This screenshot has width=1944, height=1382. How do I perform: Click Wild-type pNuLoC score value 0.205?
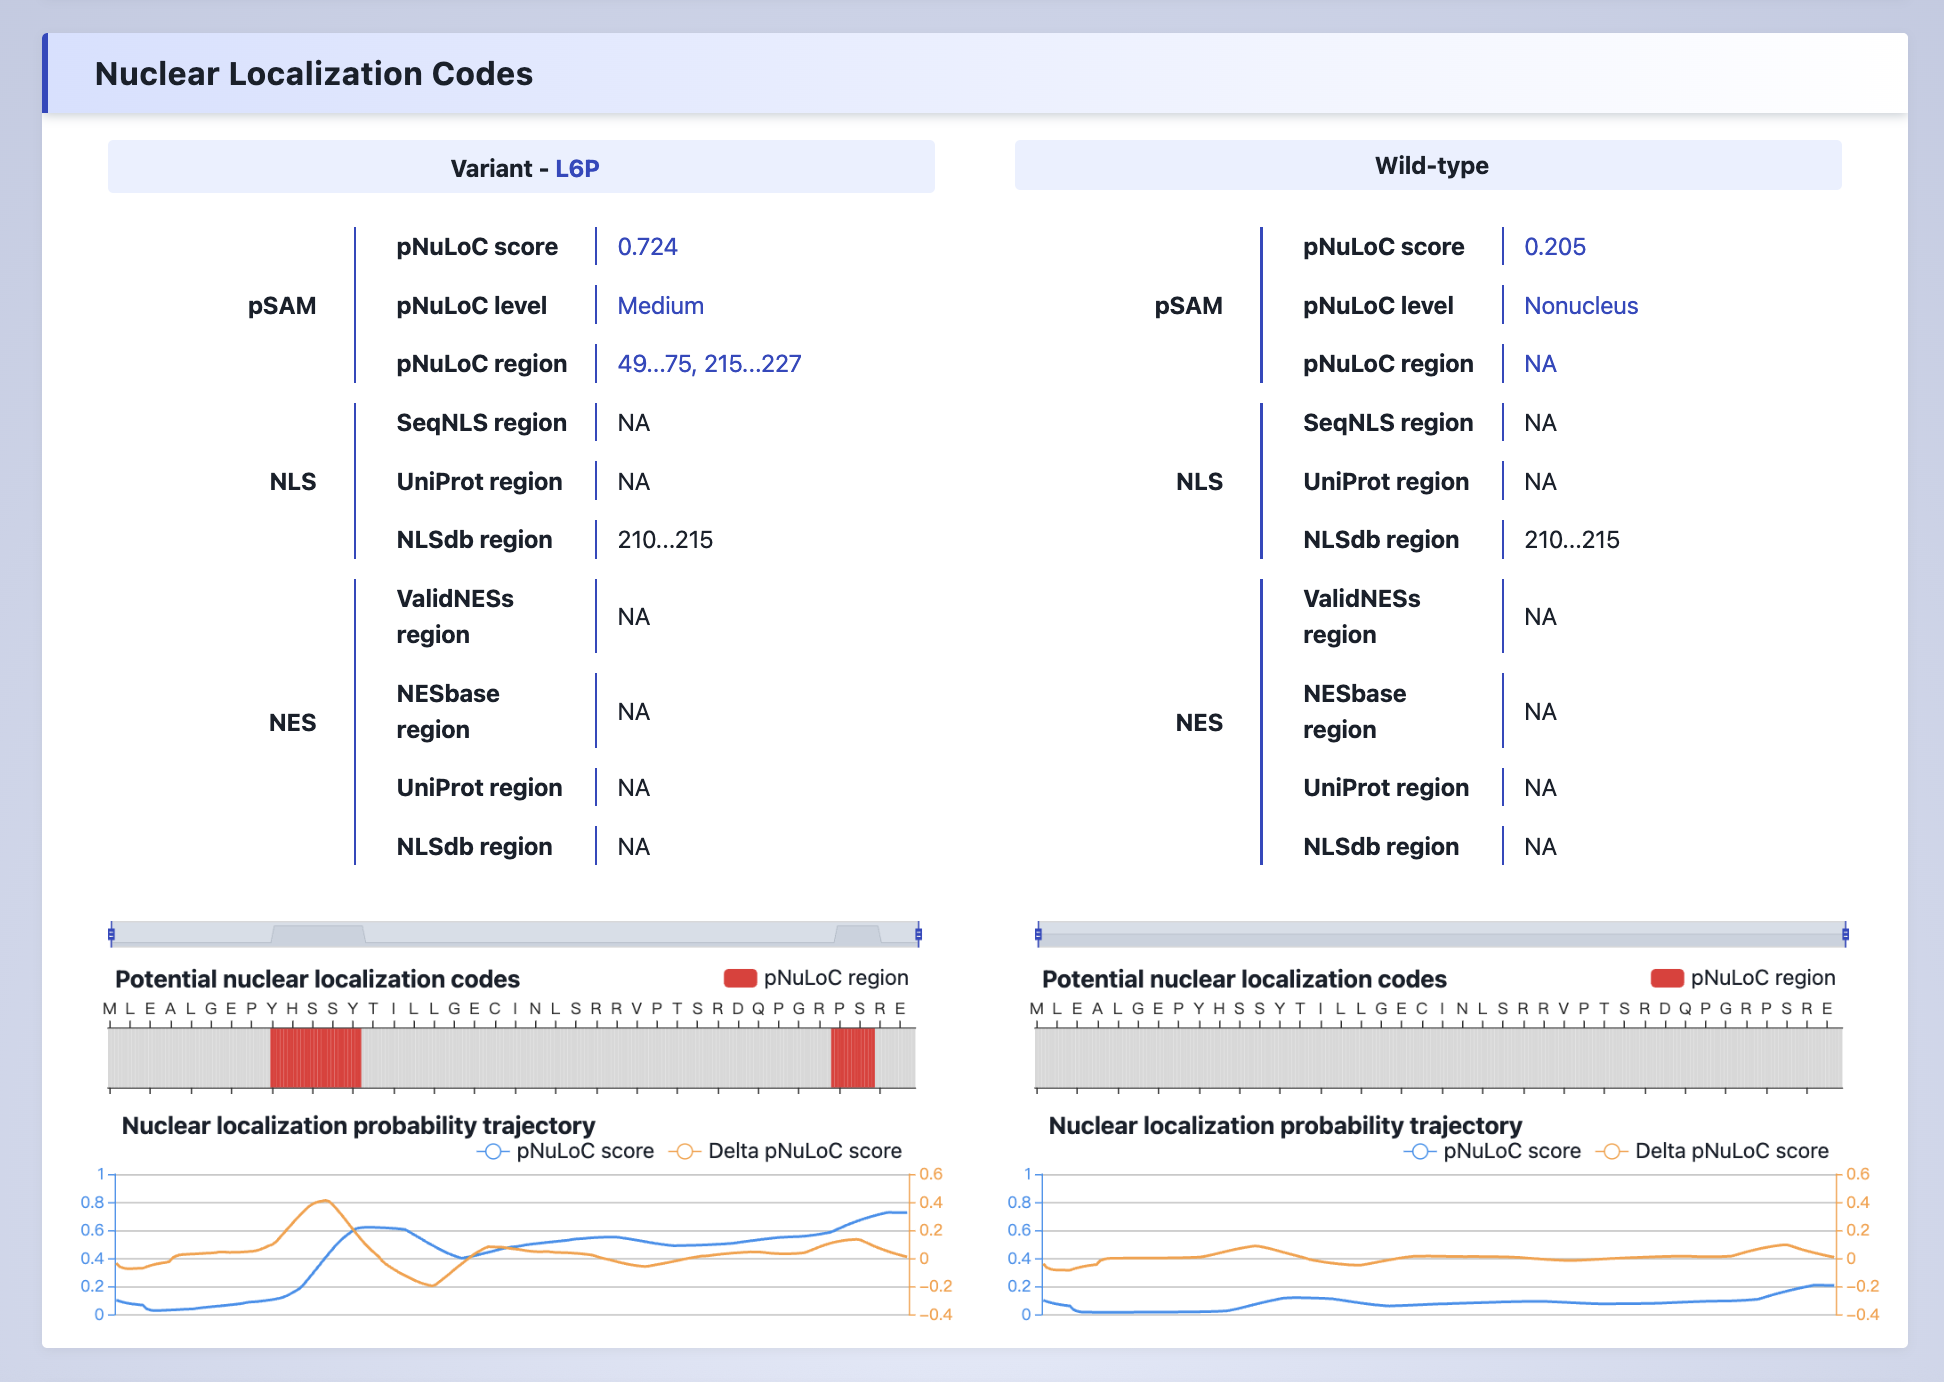1554,247
